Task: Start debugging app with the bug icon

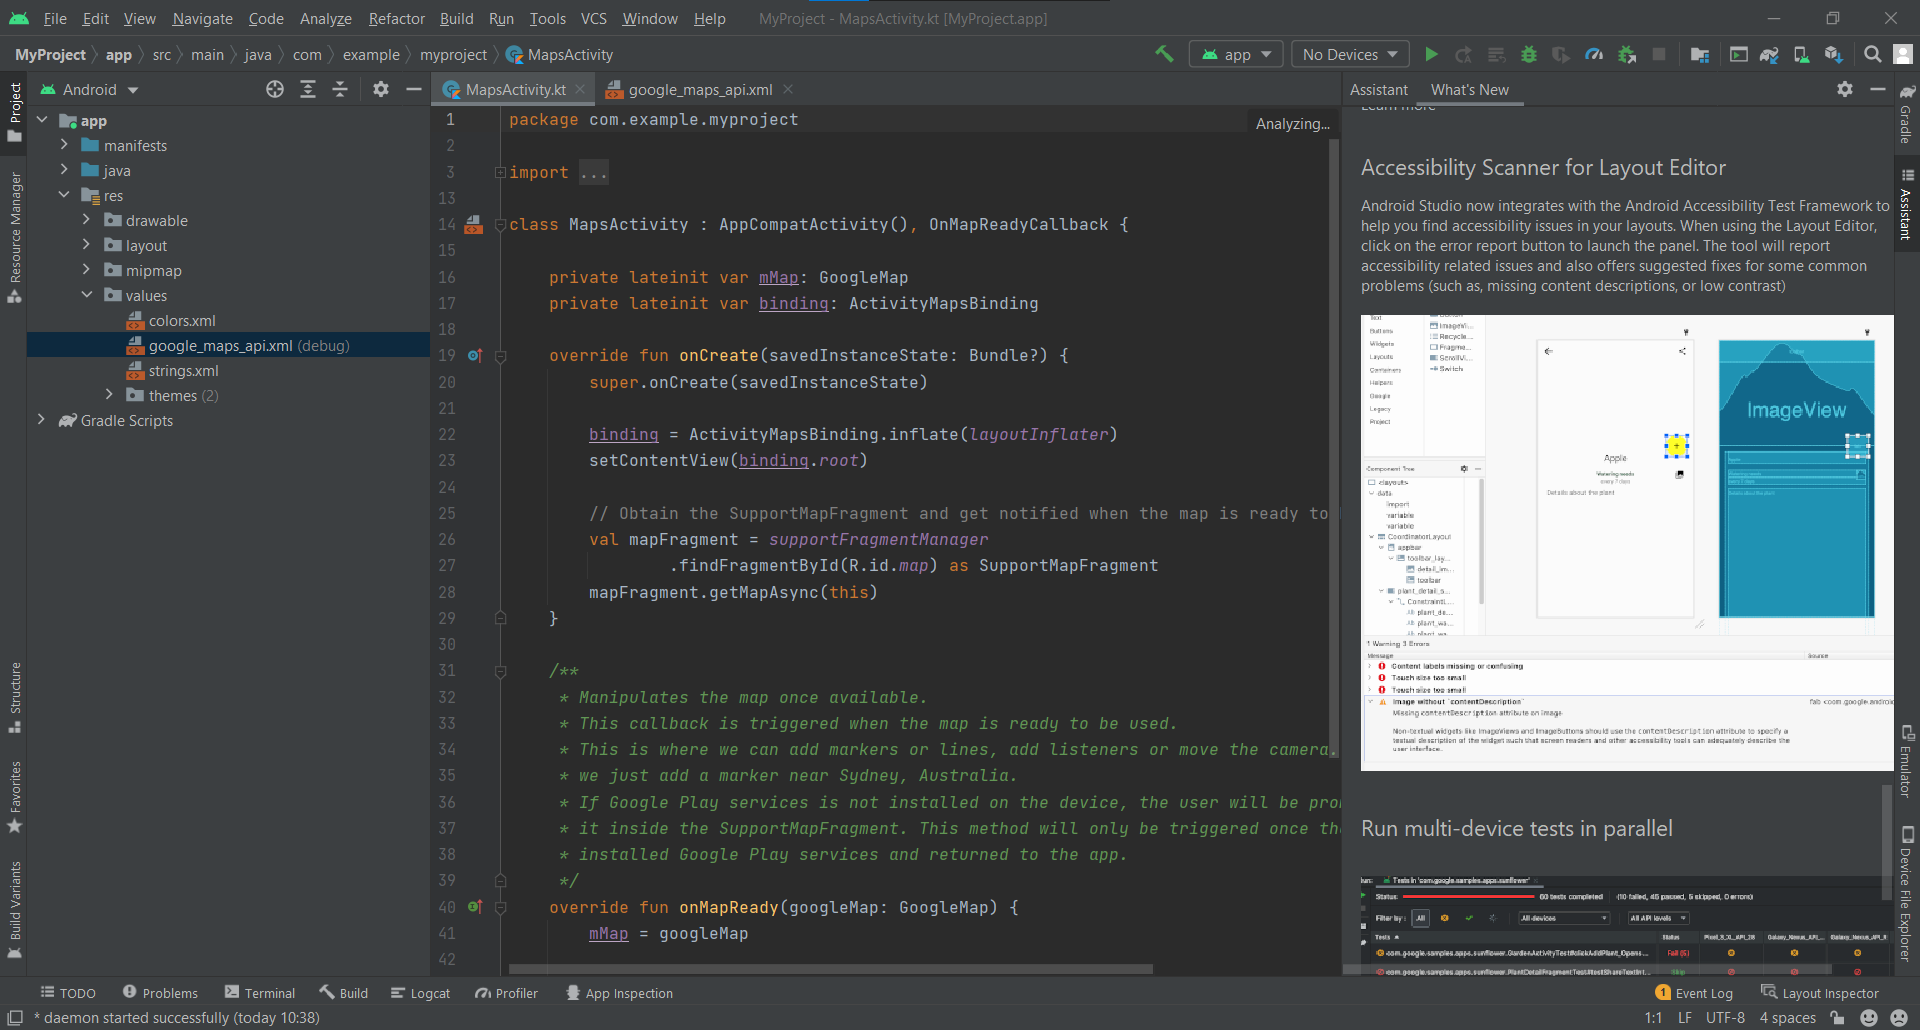Action: (1528, 54)
